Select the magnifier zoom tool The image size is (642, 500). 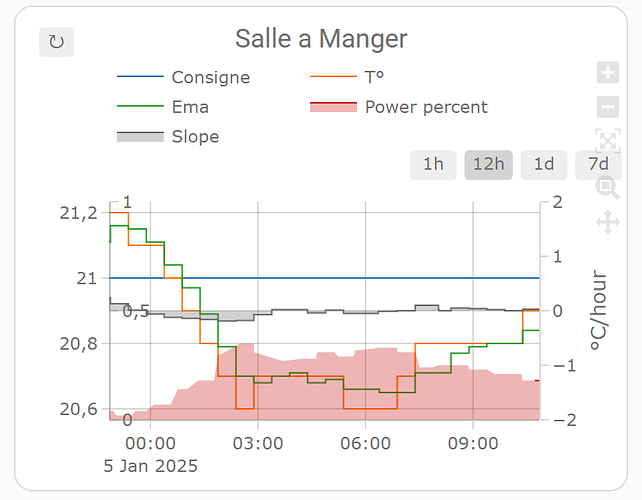(608, 185)
